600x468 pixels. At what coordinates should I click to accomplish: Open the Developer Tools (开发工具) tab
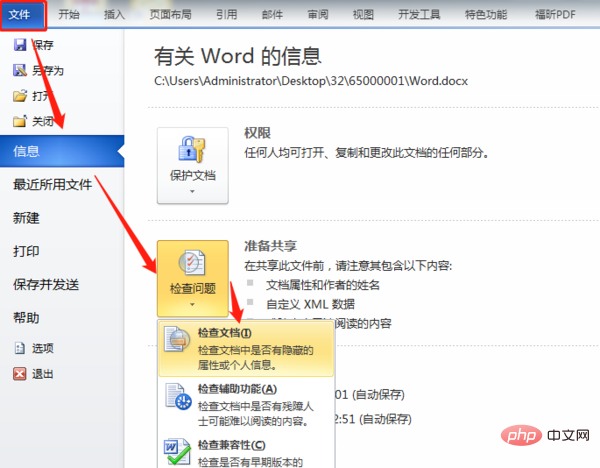[x=419, y=14]
